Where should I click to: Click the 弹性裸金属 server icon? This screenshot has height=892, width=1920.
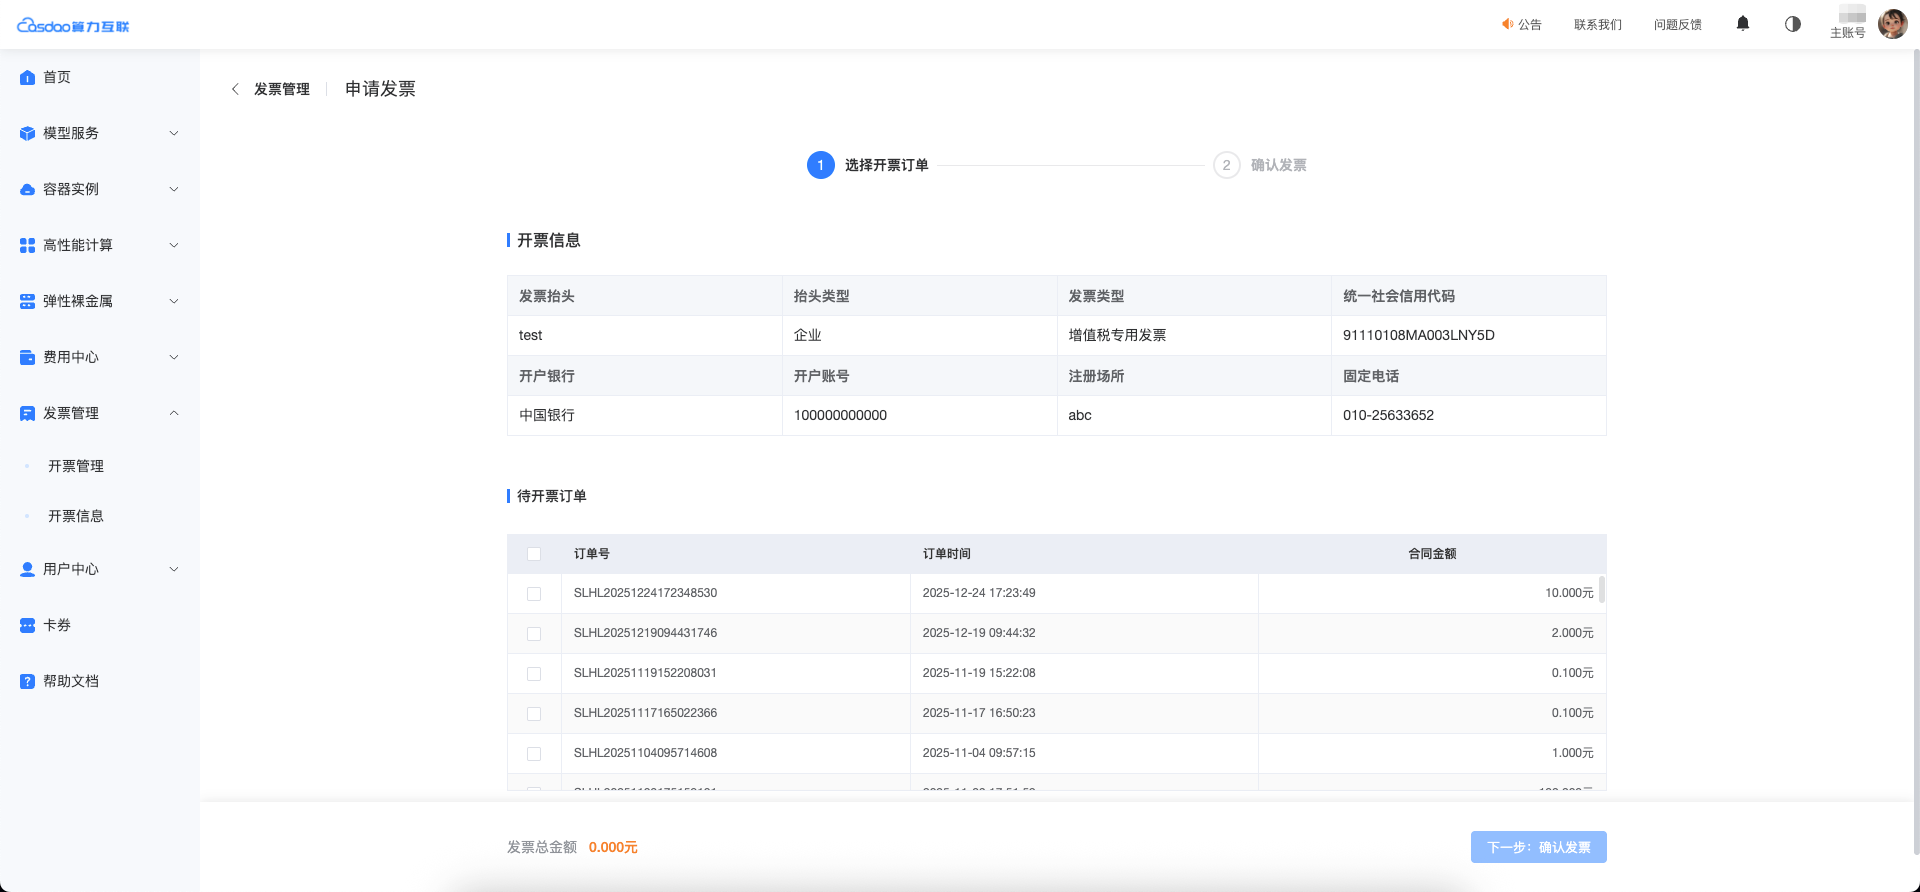point(27,301)
